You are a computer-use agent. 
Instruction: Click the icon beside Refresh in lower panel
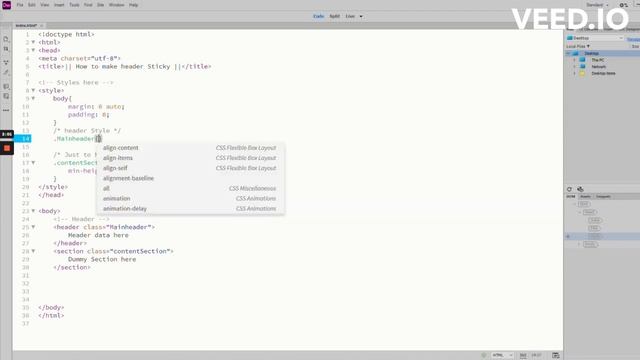[x=580, y=189]
